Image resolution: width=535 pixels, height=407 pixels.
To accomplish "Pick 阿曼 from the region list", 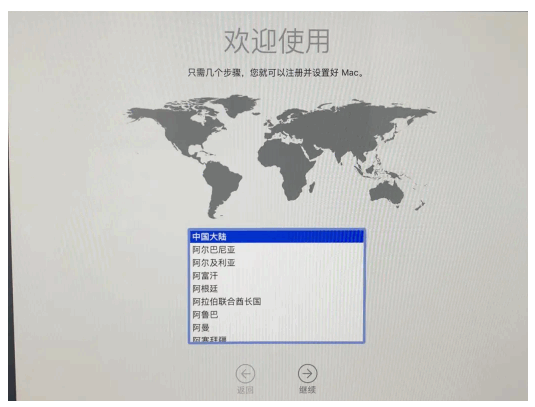I will (276, 328).
